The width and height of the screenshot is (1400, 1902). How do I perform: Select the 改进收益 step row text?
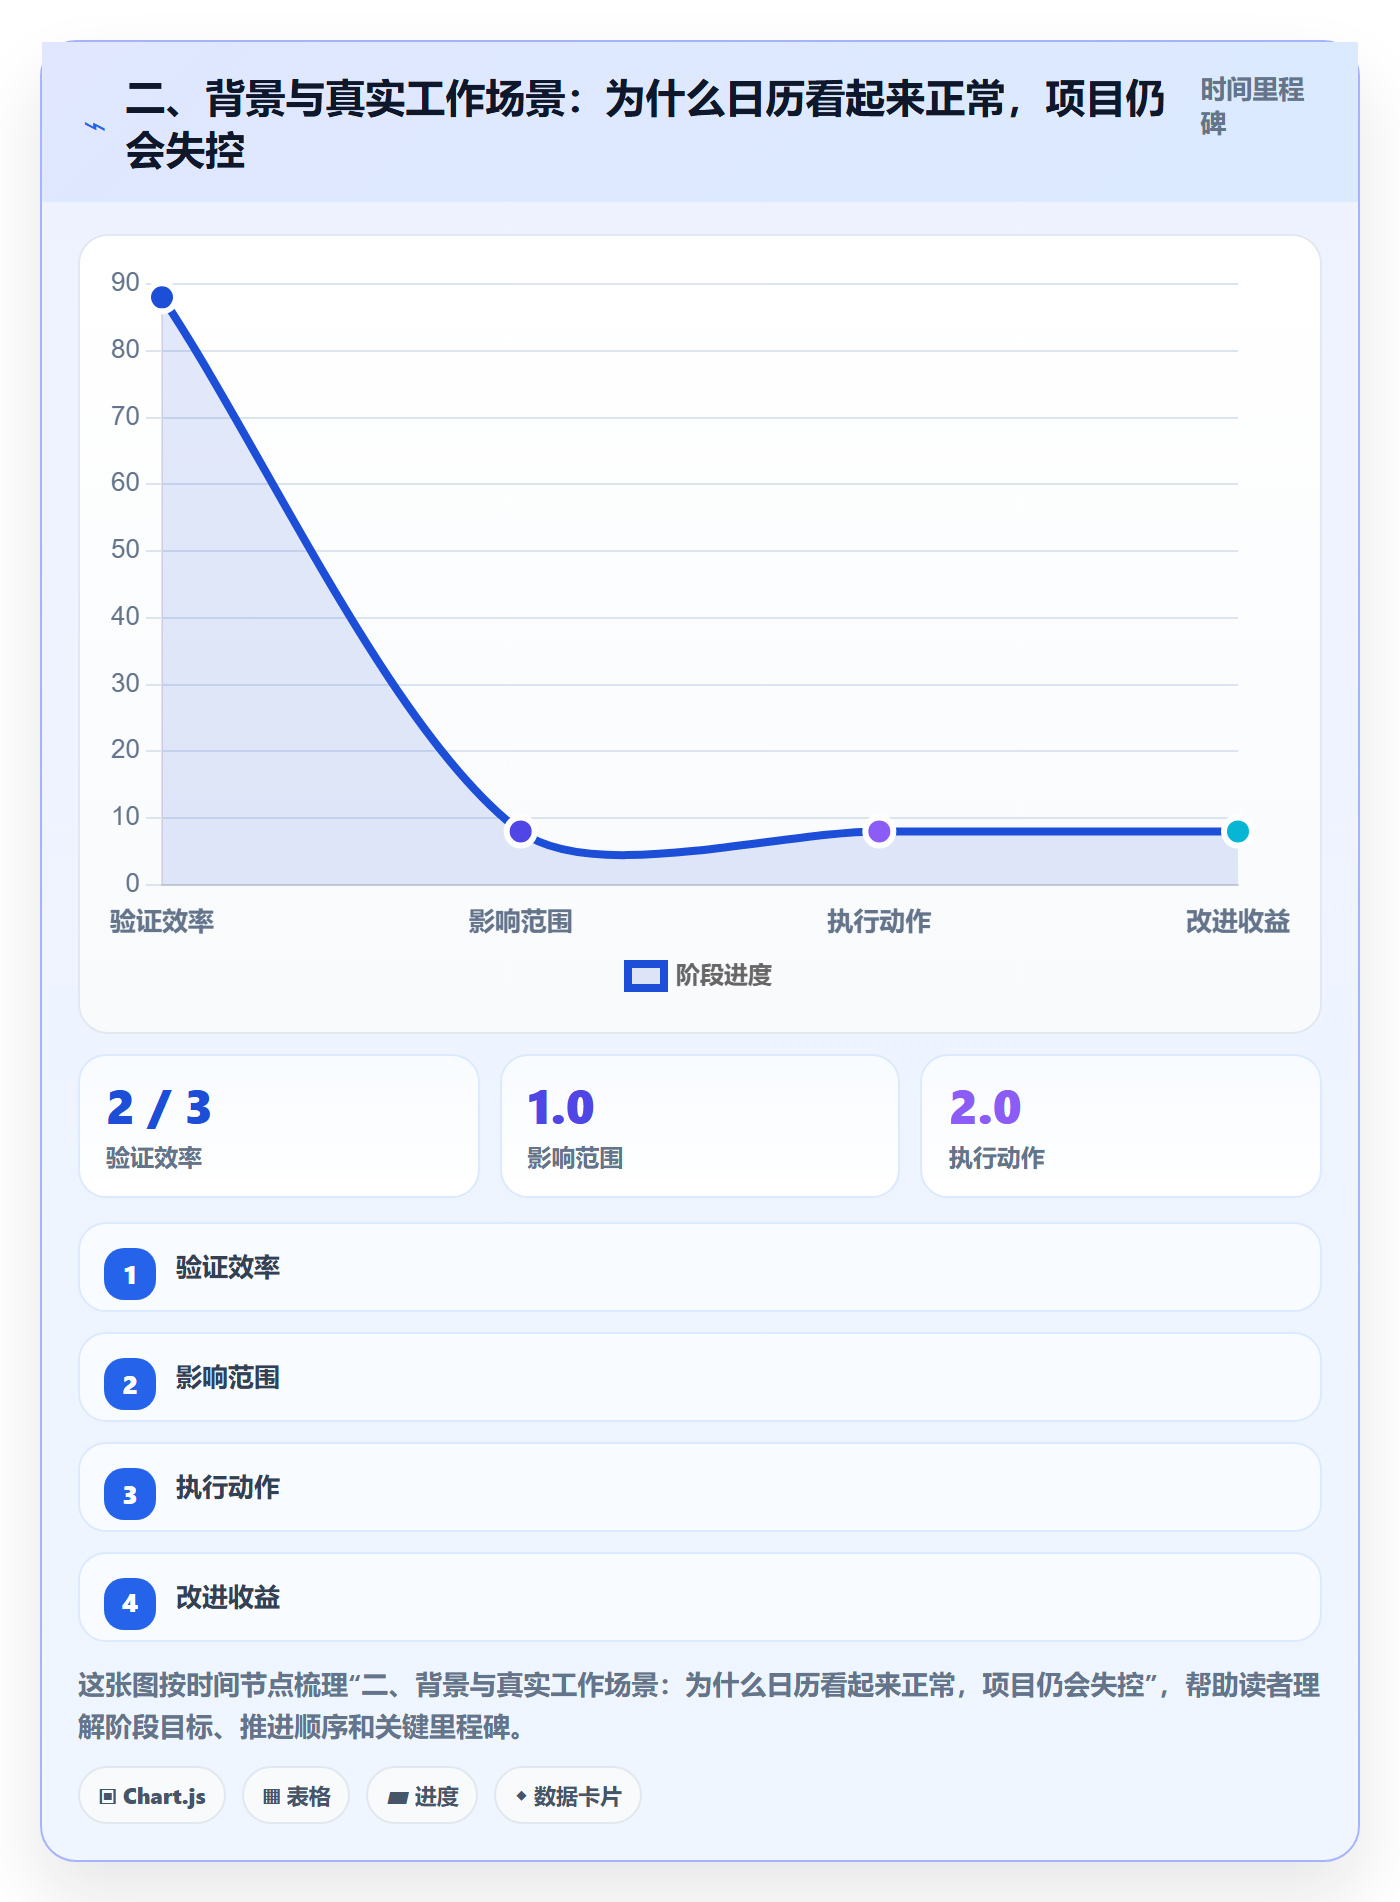pos(228,1597)
